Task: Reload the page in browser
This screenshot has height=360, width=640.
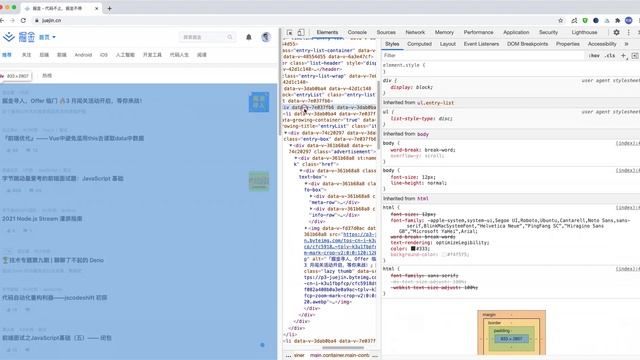Action: click(23, 20)
